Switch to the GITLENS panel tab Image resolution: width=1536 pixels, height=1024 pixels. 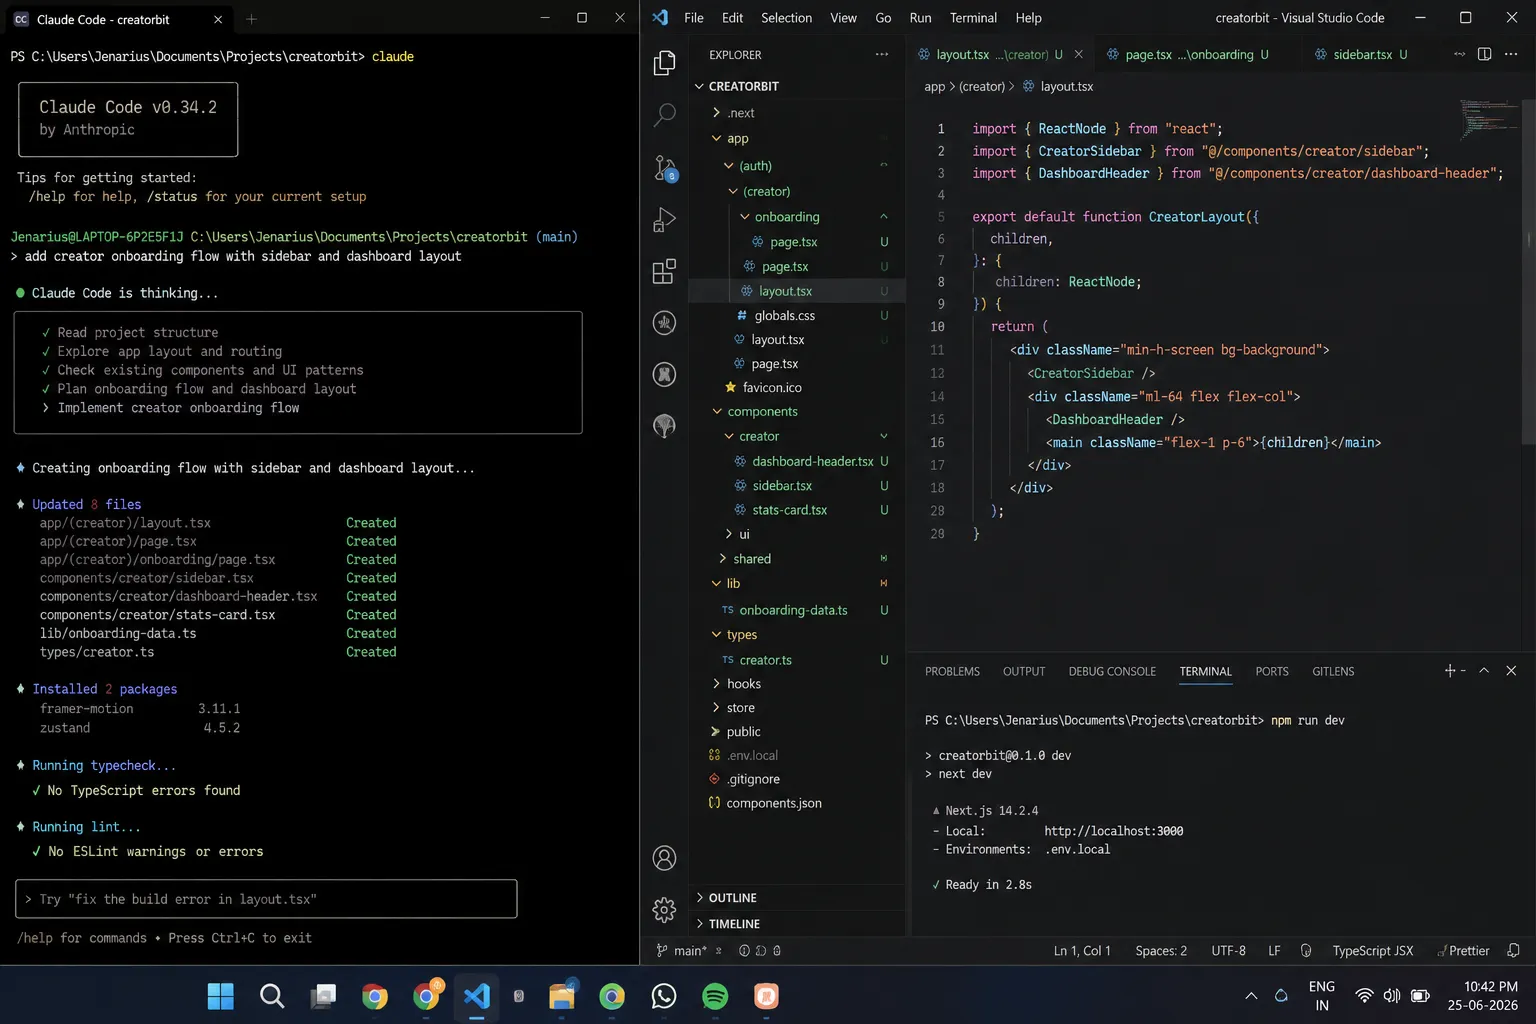pyautogui.click(x=1333, y=671)
